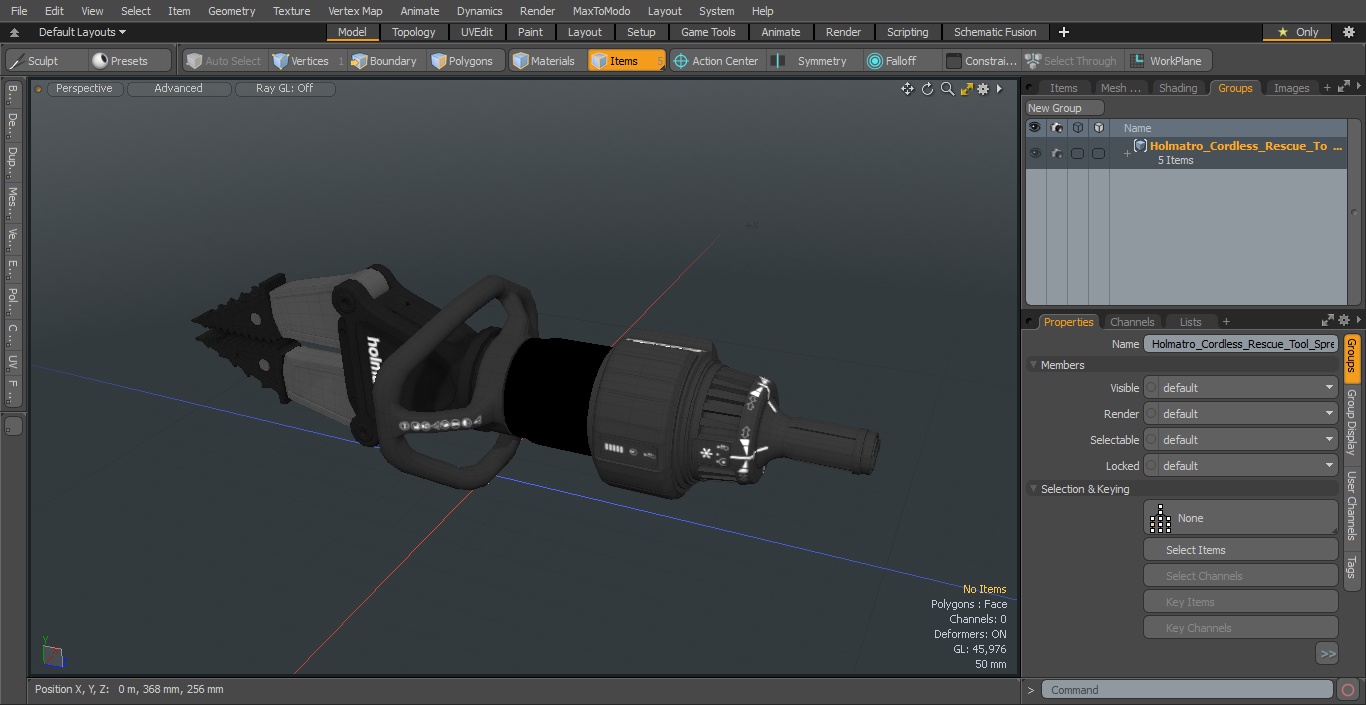This screenshot has height=705, width=1366.
Task: Switch to the Topology layout tab
Action: click(x=414, y=32)
